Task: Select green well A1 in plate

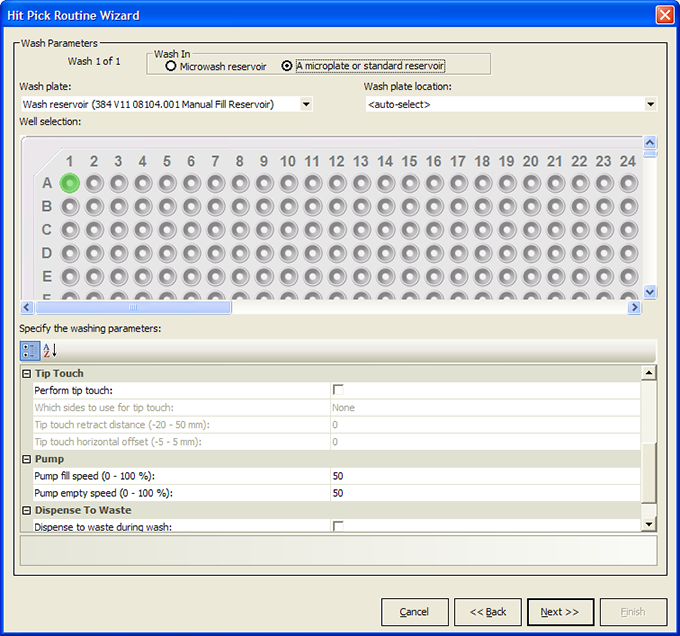Action: point(70,183)
